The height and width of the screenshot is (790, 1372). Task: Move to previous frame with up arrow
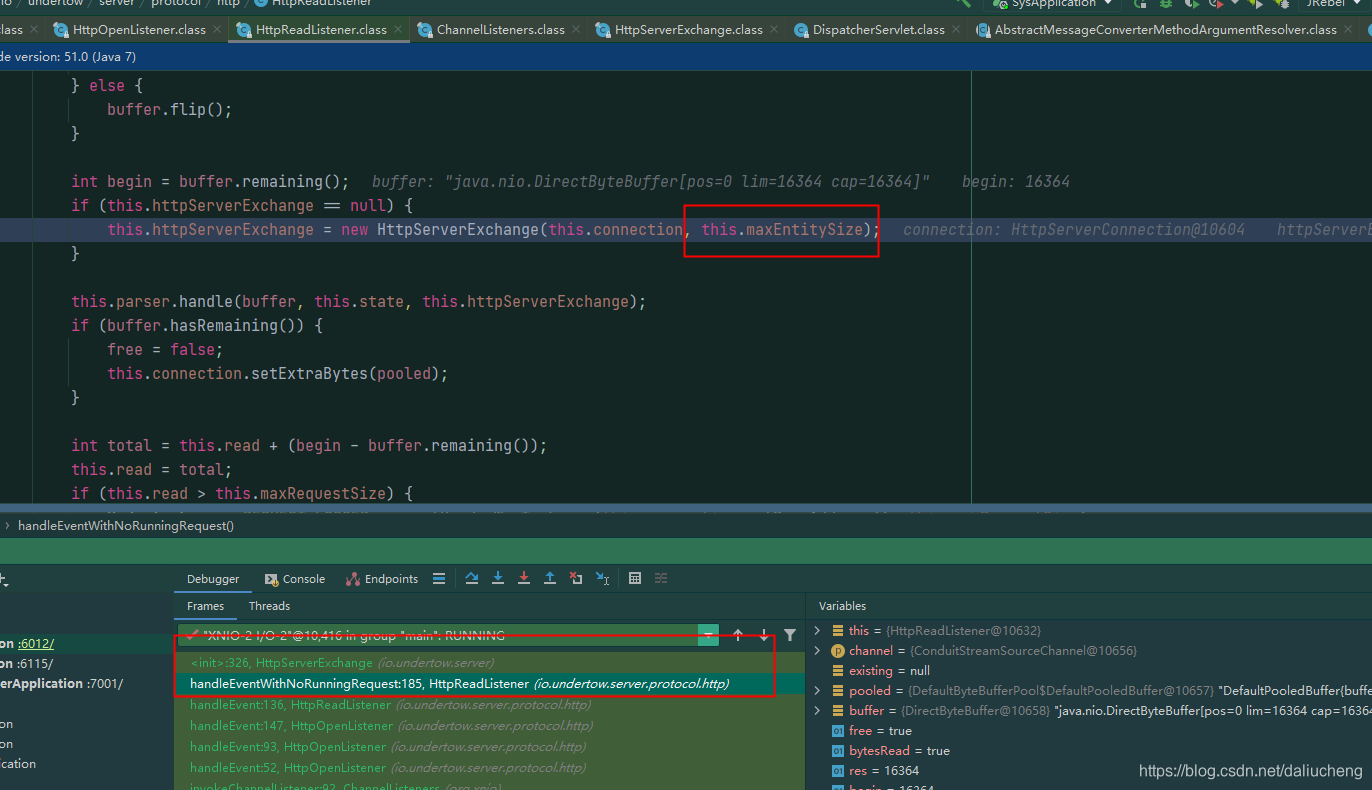click(738, 635)
